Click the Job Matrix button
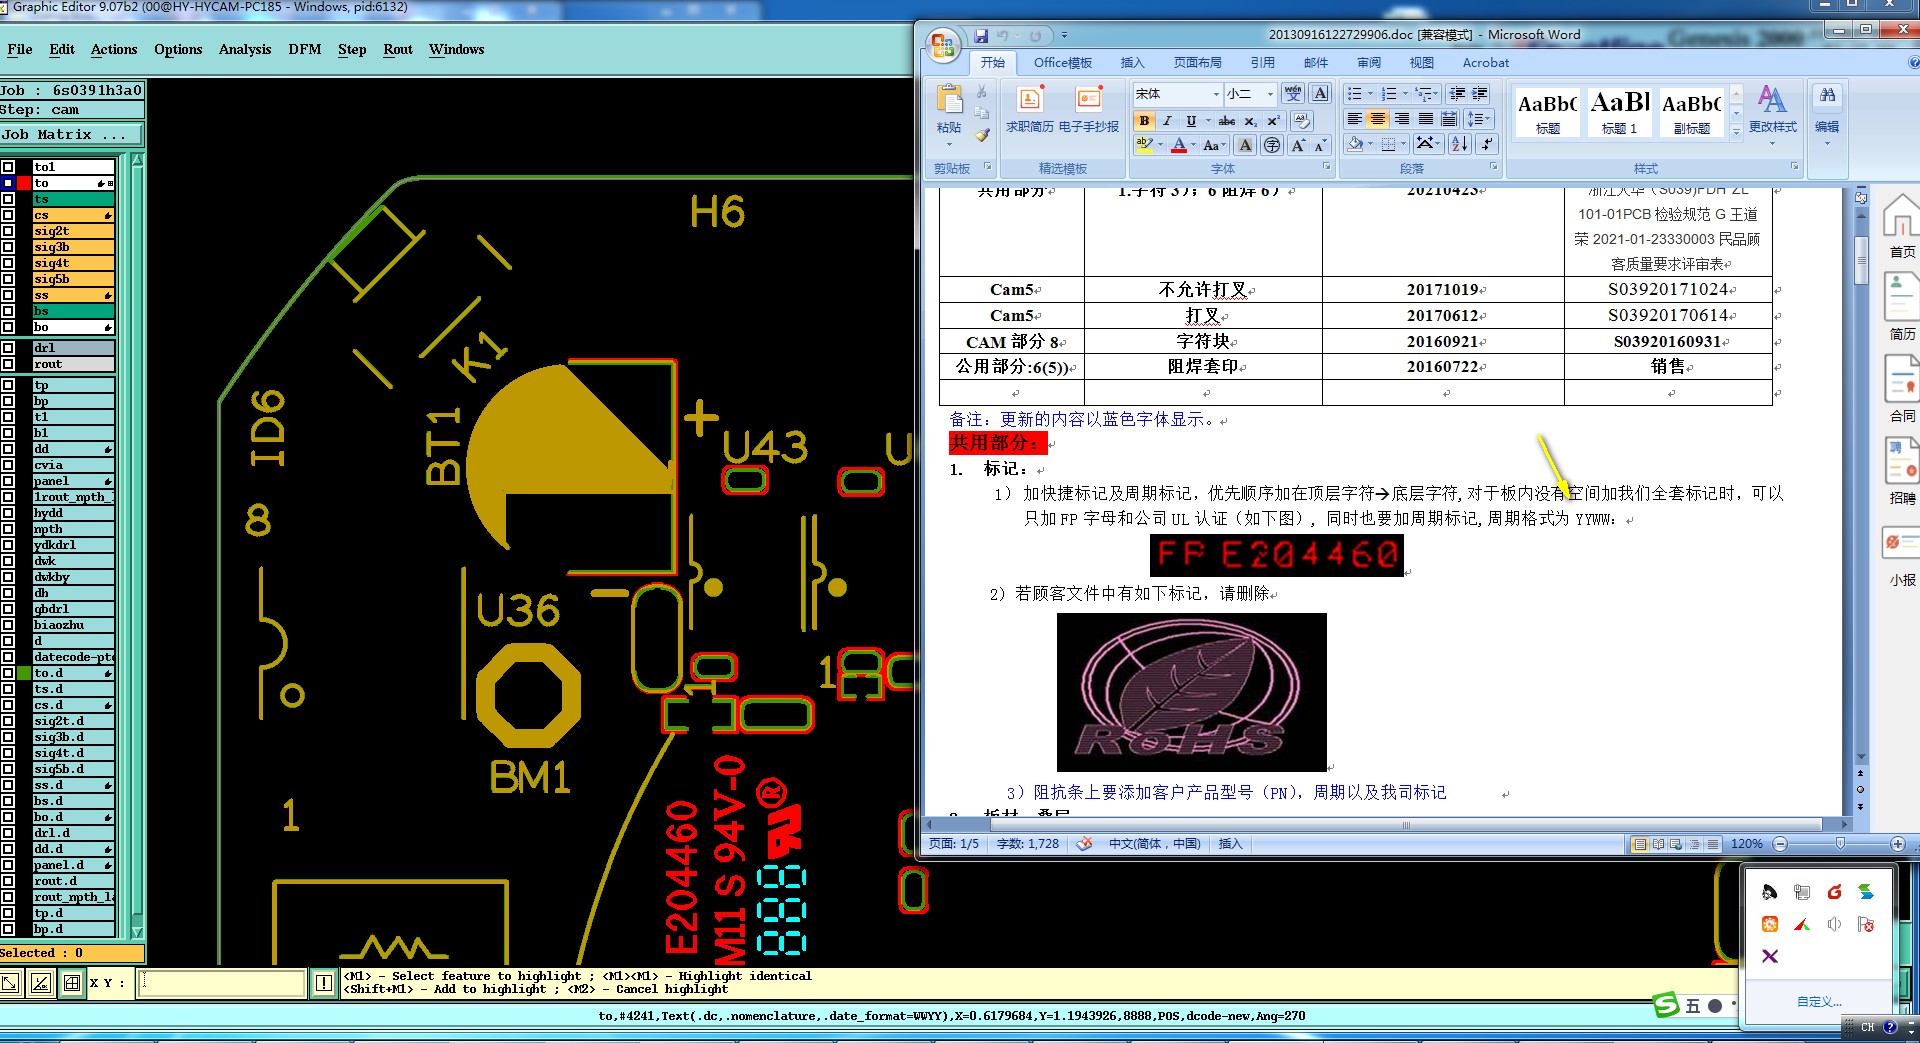1920x1043 pixels. click(x=72, y=135)
